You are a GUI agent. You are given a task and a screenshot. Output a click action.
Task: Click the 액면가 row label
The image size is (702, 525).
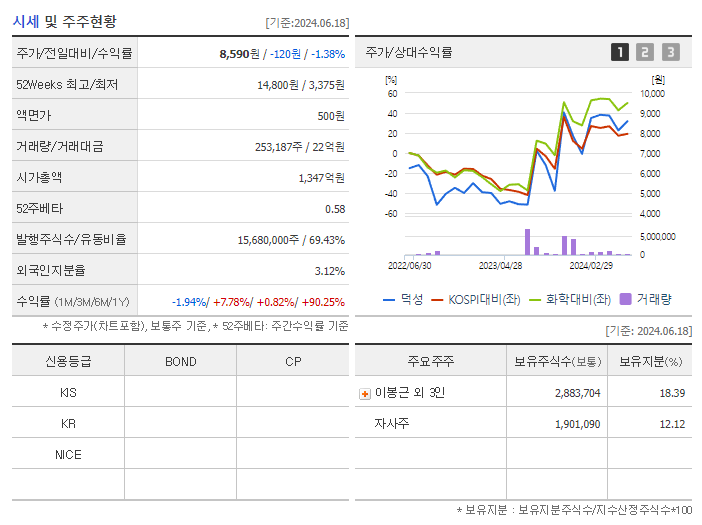point(34,115)
